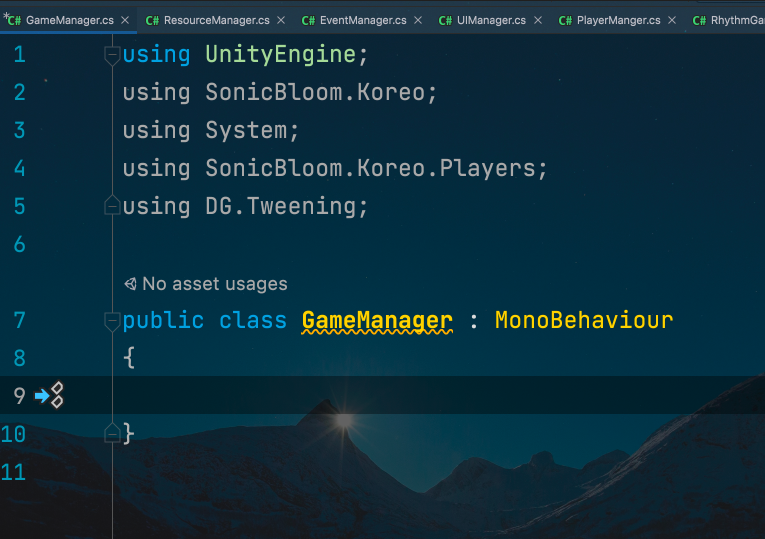Click the Unity icon beside No asset usages
The height and width of the screenshot is (539, 765).
click(130, 284)
